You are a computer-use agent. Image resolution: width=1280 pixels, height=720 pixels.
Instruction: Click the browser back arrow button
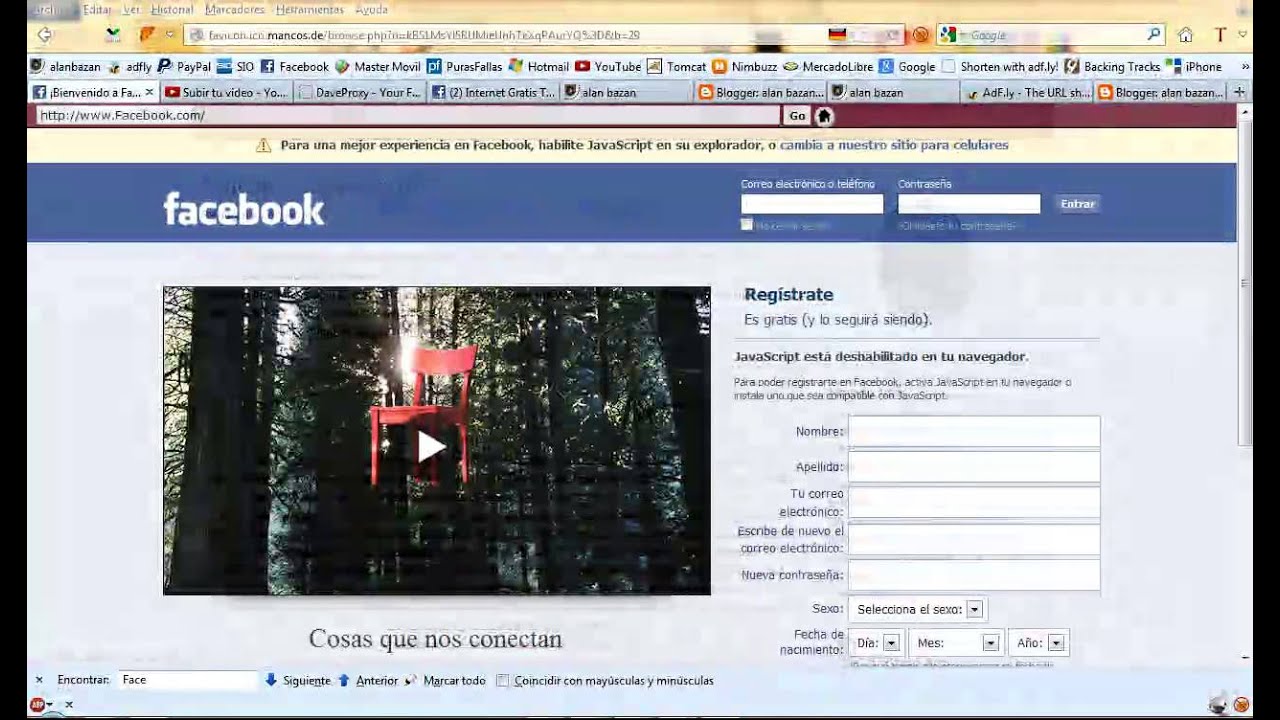(x=44, y=35)
